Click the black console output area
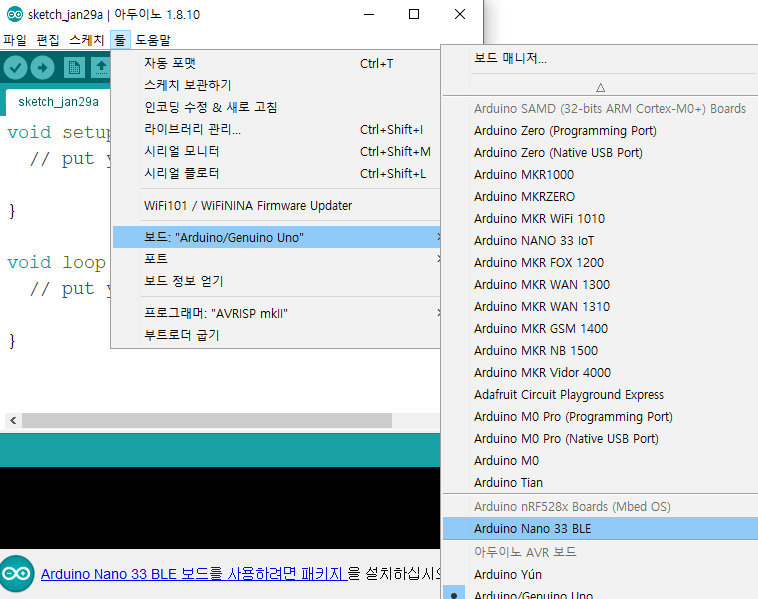 click(220, 508)
